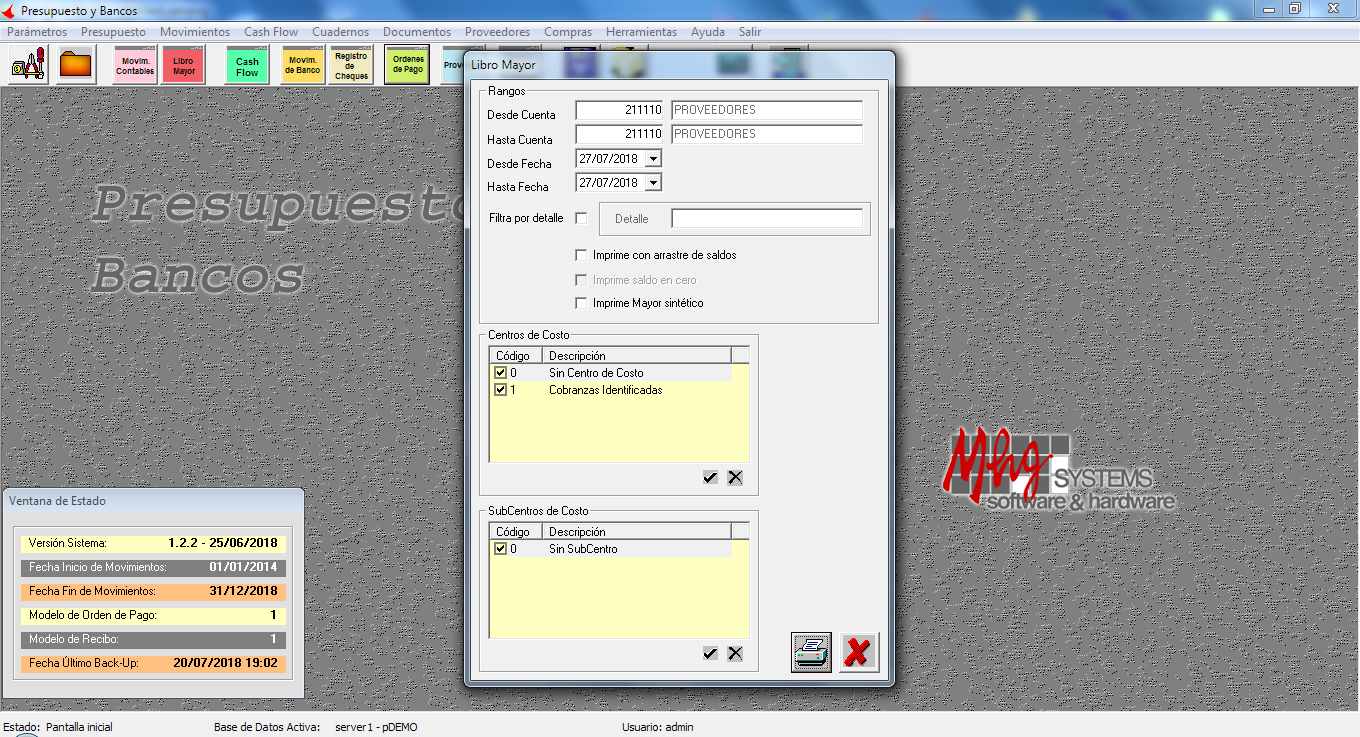Toggle Imprime Mayor sintético option
Viewport: 1360px width, 737px height.
pyautogui.click(x=581, y=303)
